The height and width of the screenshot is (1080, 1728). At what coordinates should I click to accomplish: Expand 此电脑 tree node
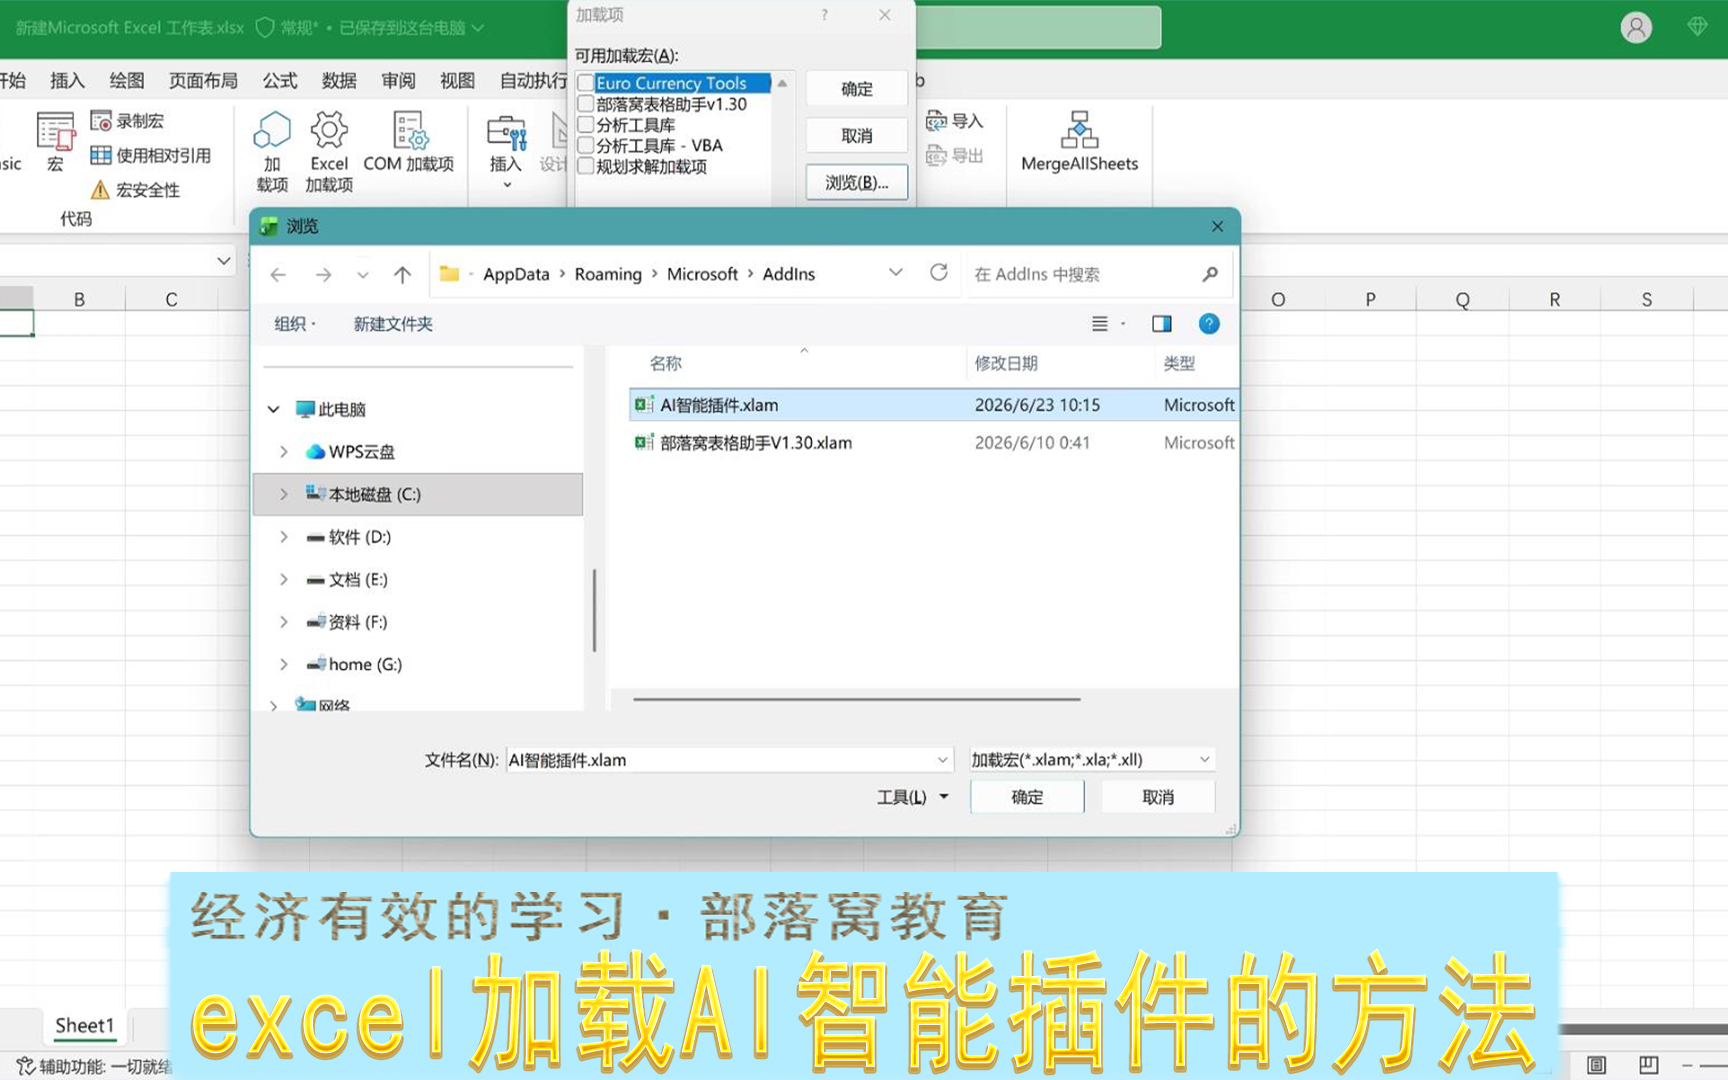[273, 409]
